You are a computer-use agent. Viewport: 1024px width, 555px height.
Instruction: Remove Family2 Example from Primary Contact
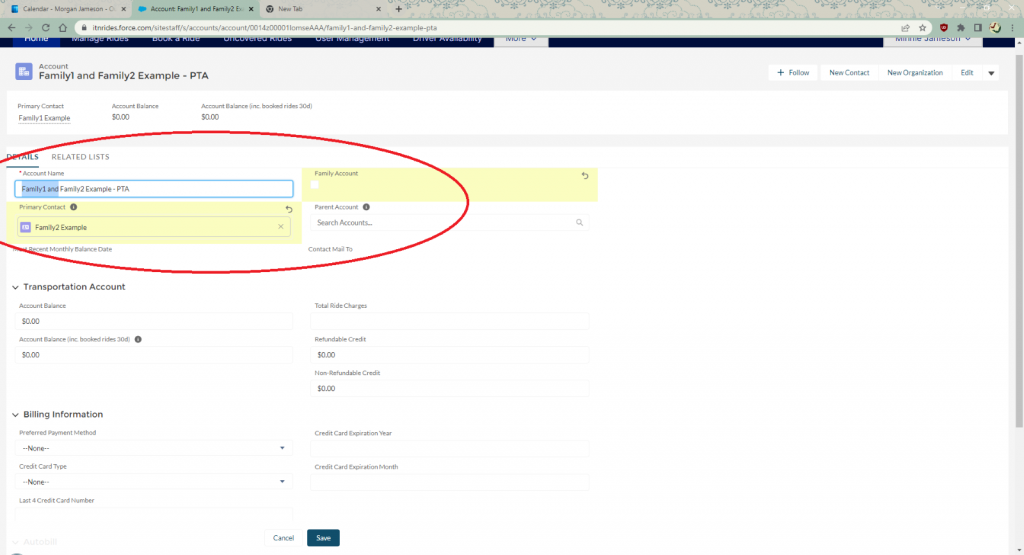(x=280, y=227)
